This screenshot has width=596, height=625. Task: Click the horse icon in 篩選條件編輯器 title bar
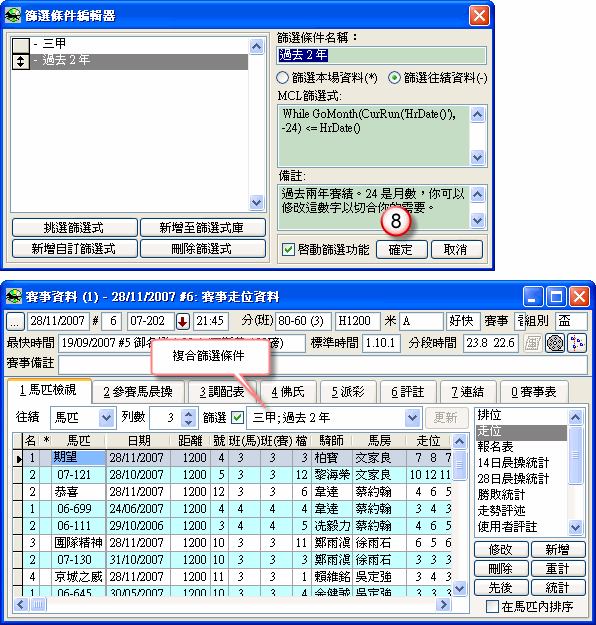[x=13, y=16]
